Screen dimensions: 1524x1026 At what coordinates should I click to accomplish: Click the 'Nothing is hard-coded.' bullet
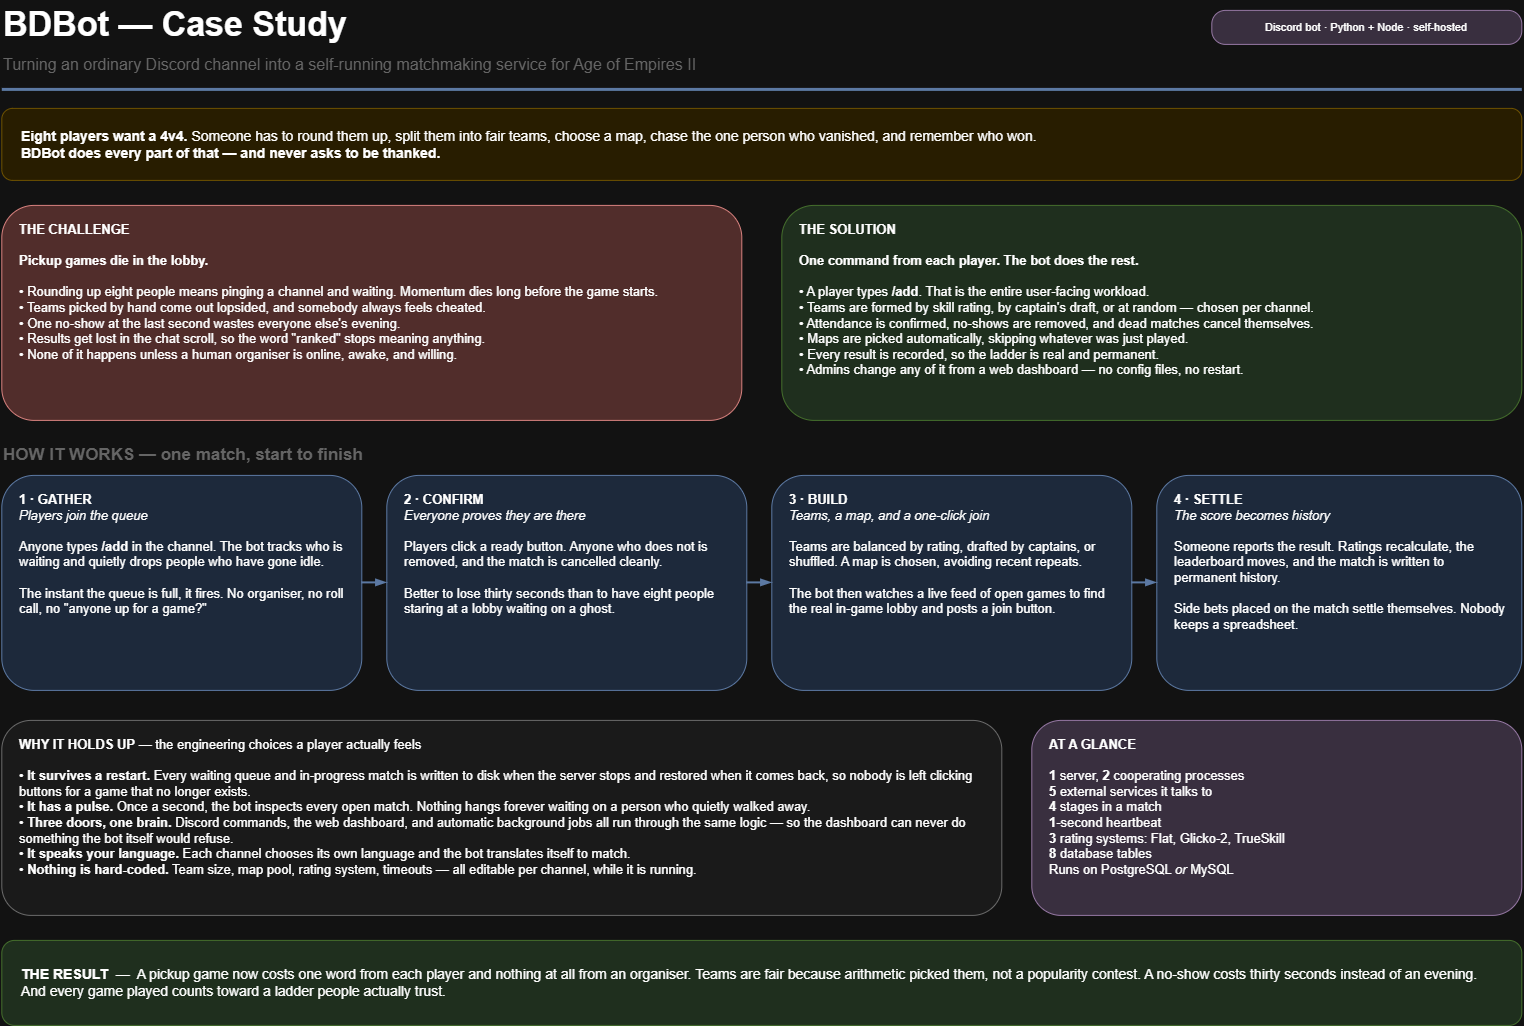(x=357, y=870)
